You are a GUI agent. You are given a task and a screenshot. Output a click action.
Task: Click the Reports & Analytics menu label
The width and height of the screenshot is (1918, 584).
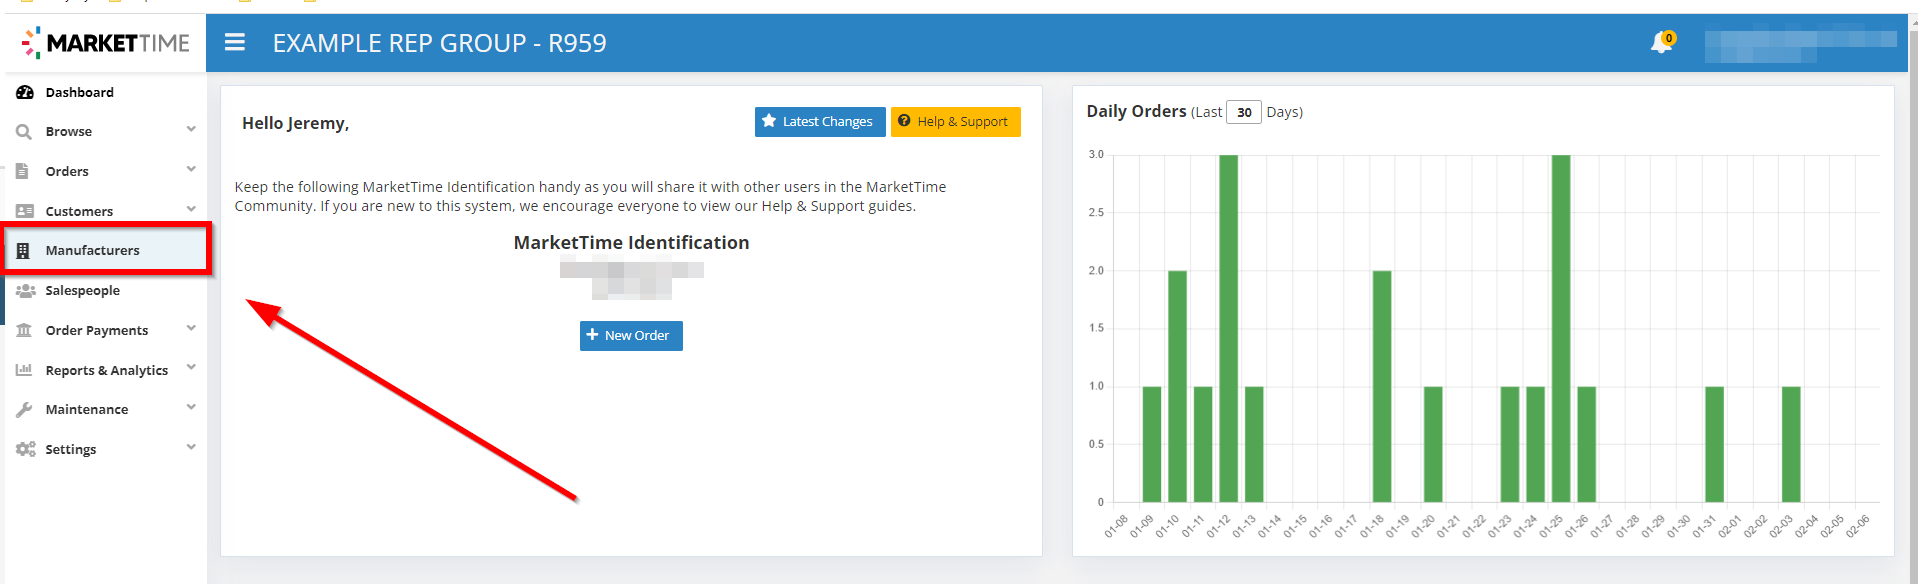click(107, 370)
